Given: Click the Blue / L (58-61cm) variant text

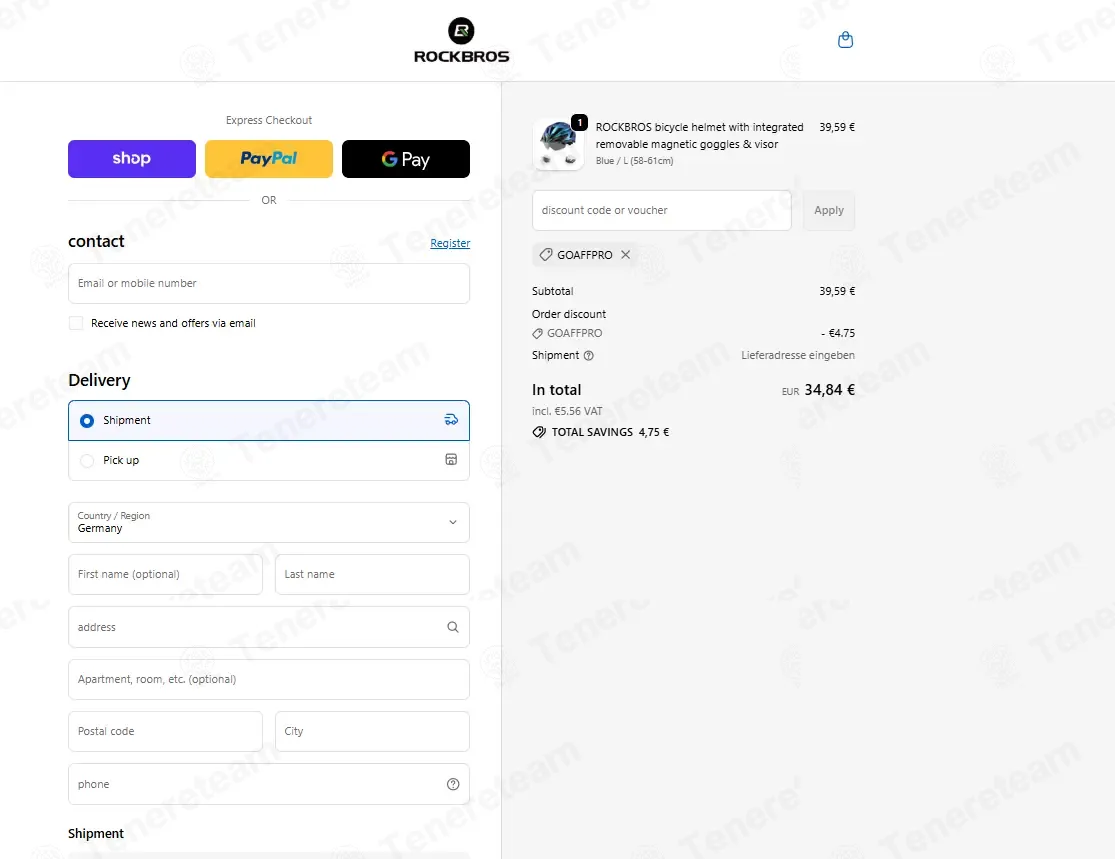Looking at the screenshot, I should click(x=634, y=161).
